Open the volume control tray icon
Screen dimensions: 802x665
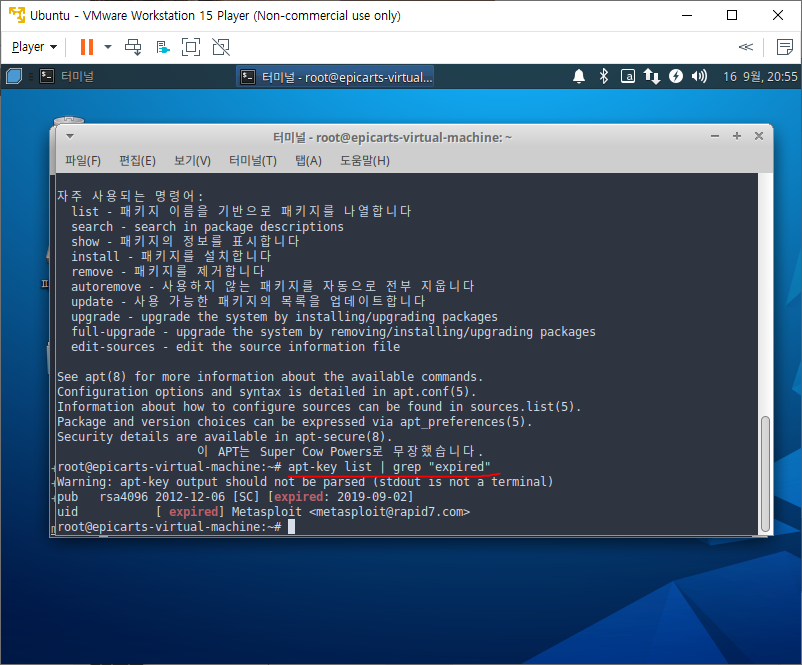click(699, 77)
